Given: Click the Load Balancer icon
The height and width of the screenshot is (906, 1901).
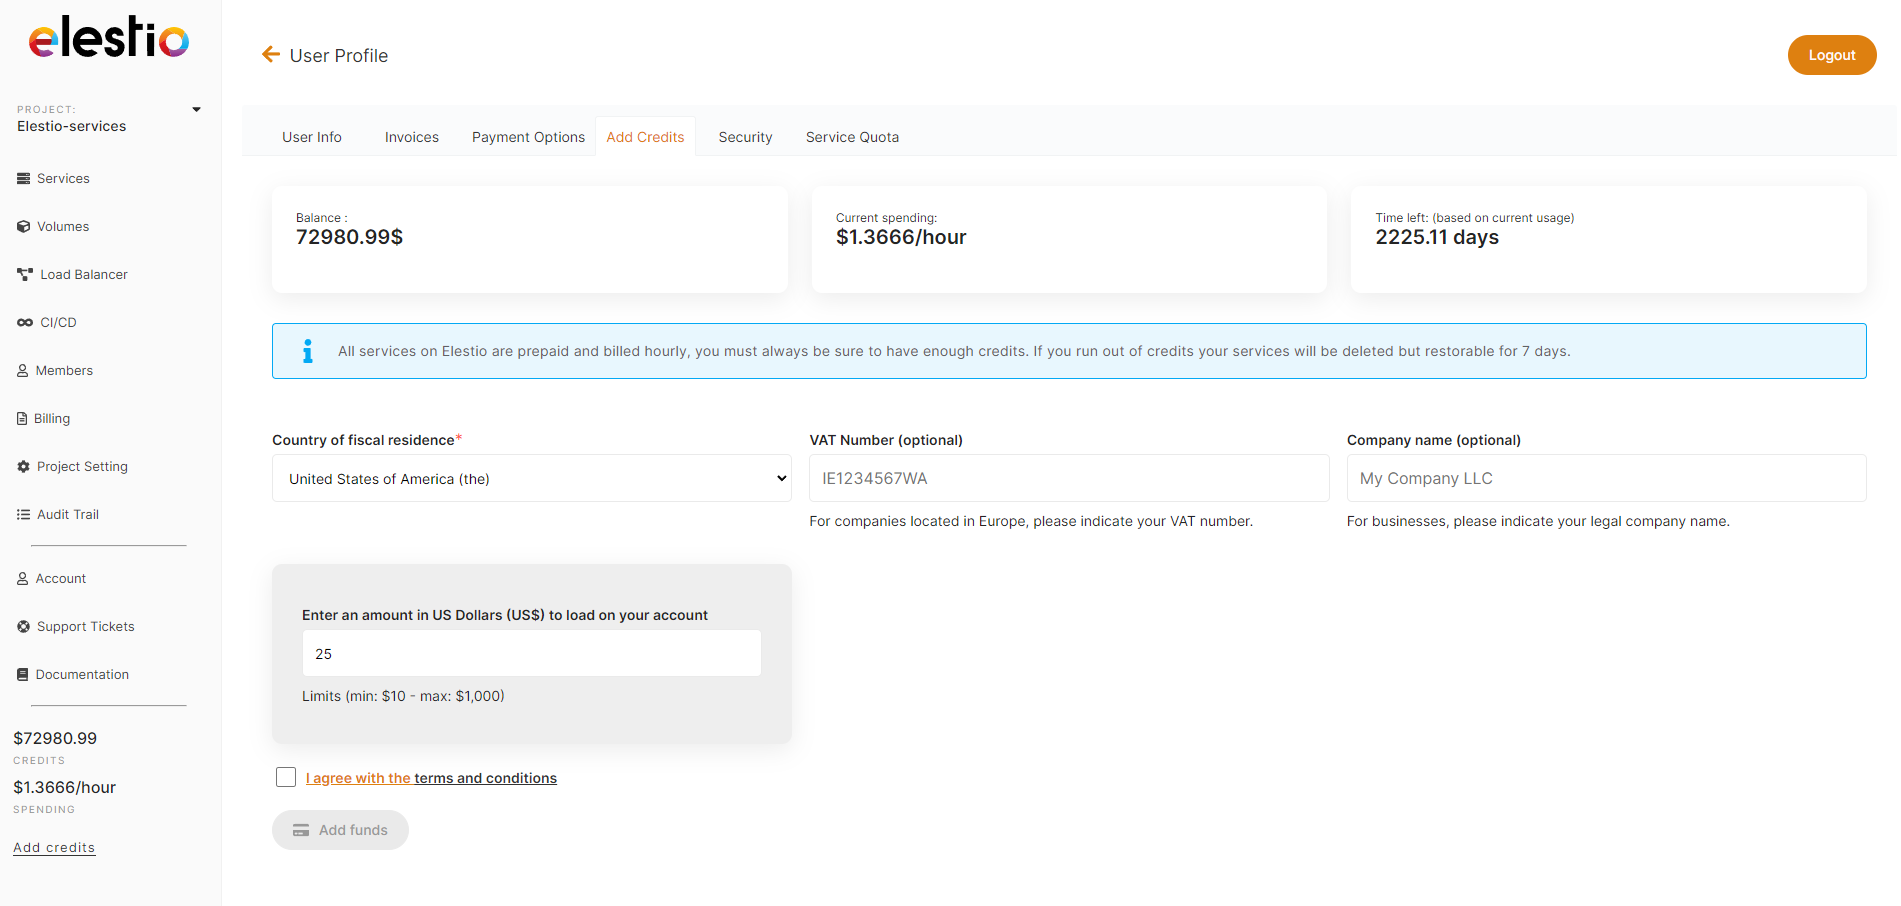Looking at the screenshot, I should pos(24,275).
